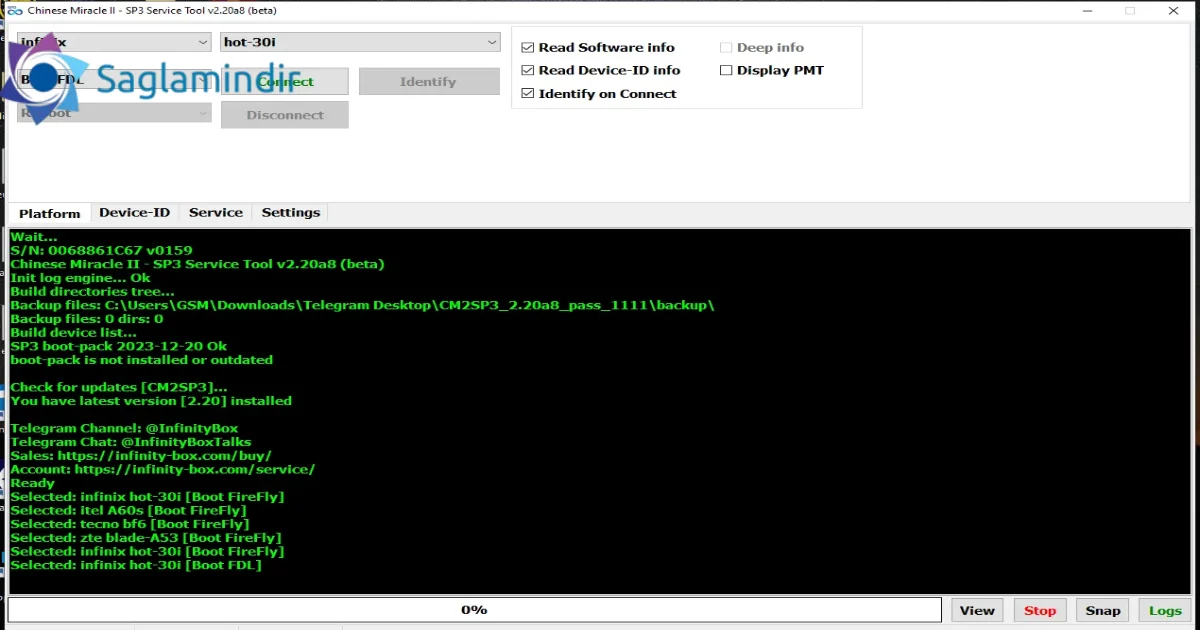Click the Chinese Miracle II title bar icon
Screen dimensions: 1200x630
(13, 10)
